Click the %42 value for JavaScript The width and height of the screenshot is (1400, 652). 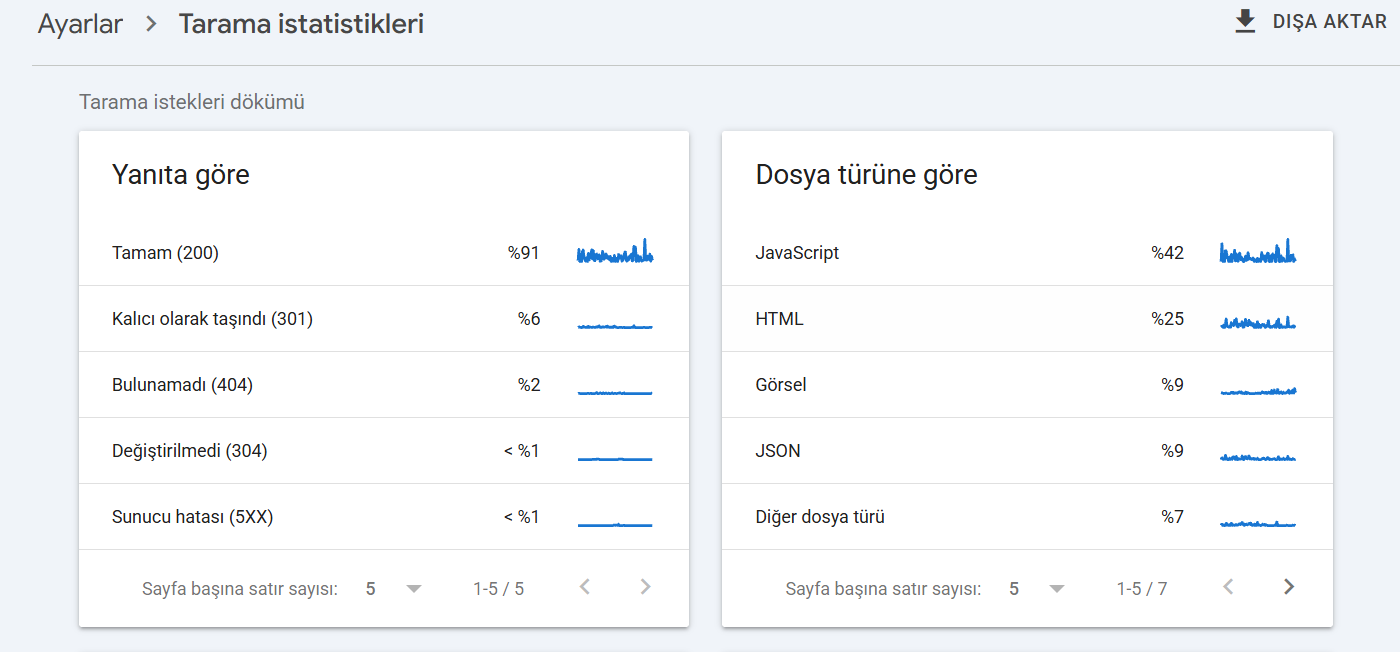1167,253
